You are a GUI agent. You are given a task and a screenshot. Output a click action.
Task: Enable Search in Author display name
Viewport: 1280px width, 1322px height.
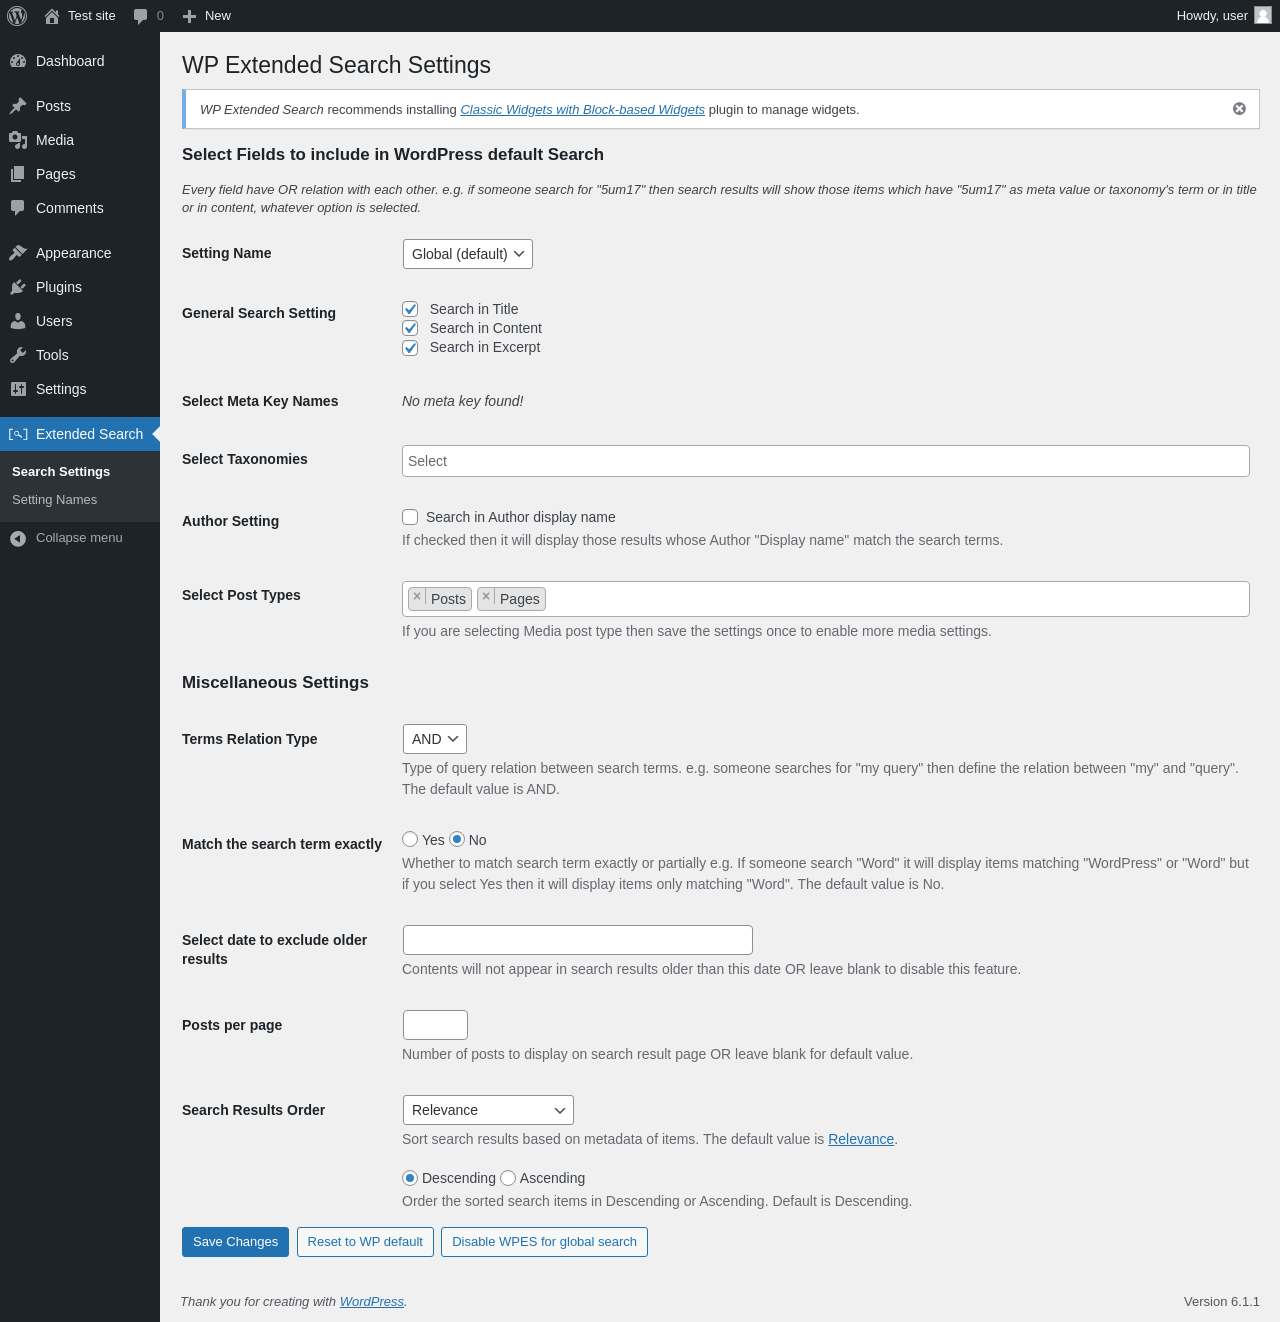410,517
